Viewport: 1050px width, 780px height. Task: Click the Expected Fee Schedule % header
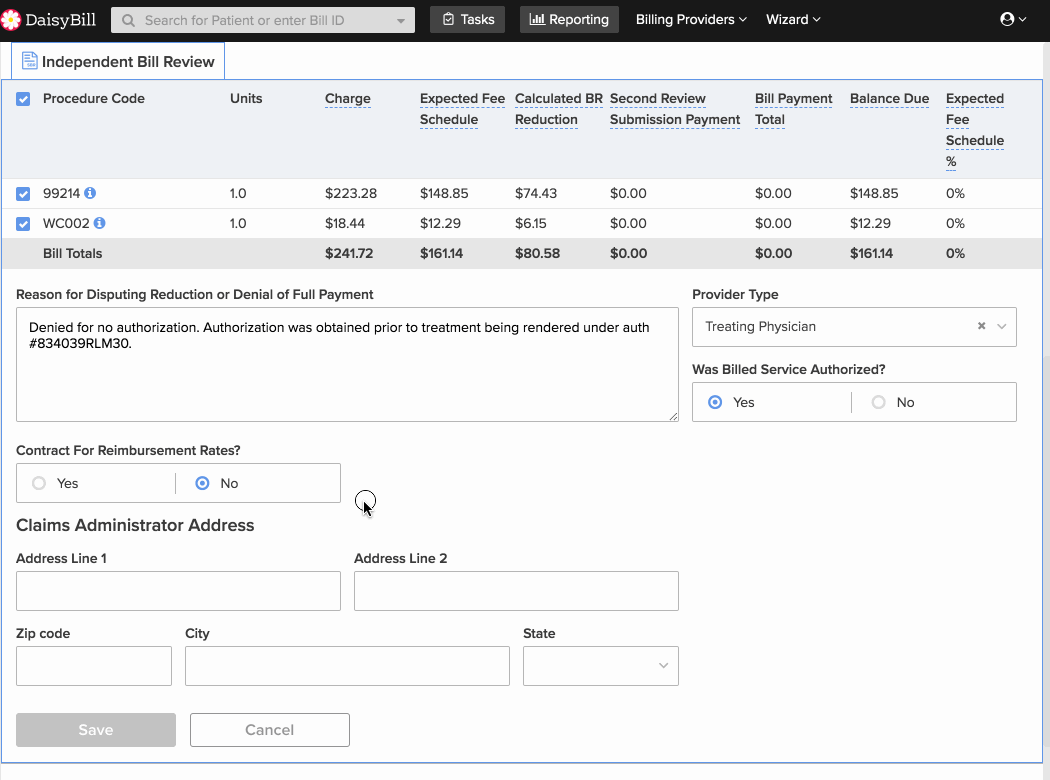(975, 130)
